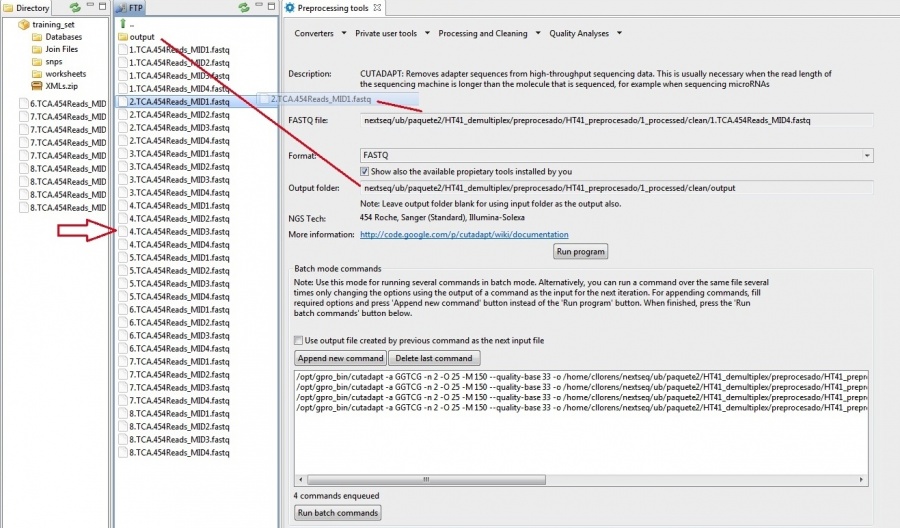Click the FTP panel refresh icon
Viewport: 900px width, 528px height.
[x=243, y=8]
